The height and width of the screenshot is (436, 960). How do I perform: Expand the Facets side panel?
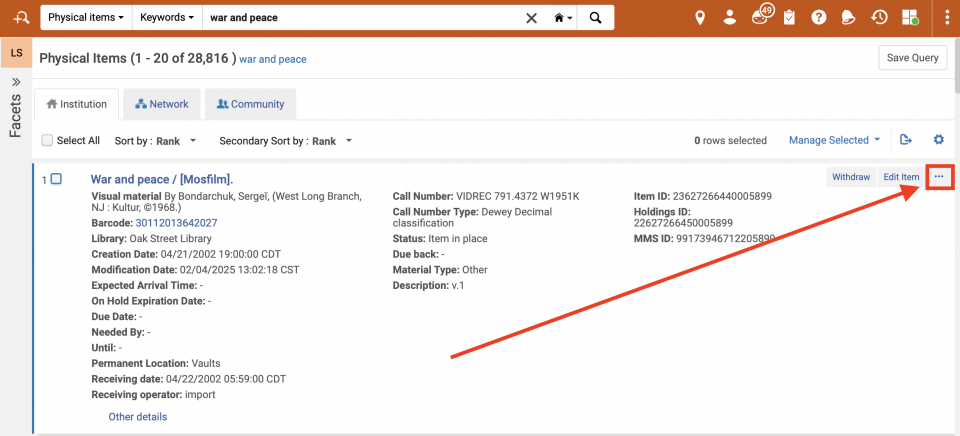pyautogui.click(x=16, y=82)
